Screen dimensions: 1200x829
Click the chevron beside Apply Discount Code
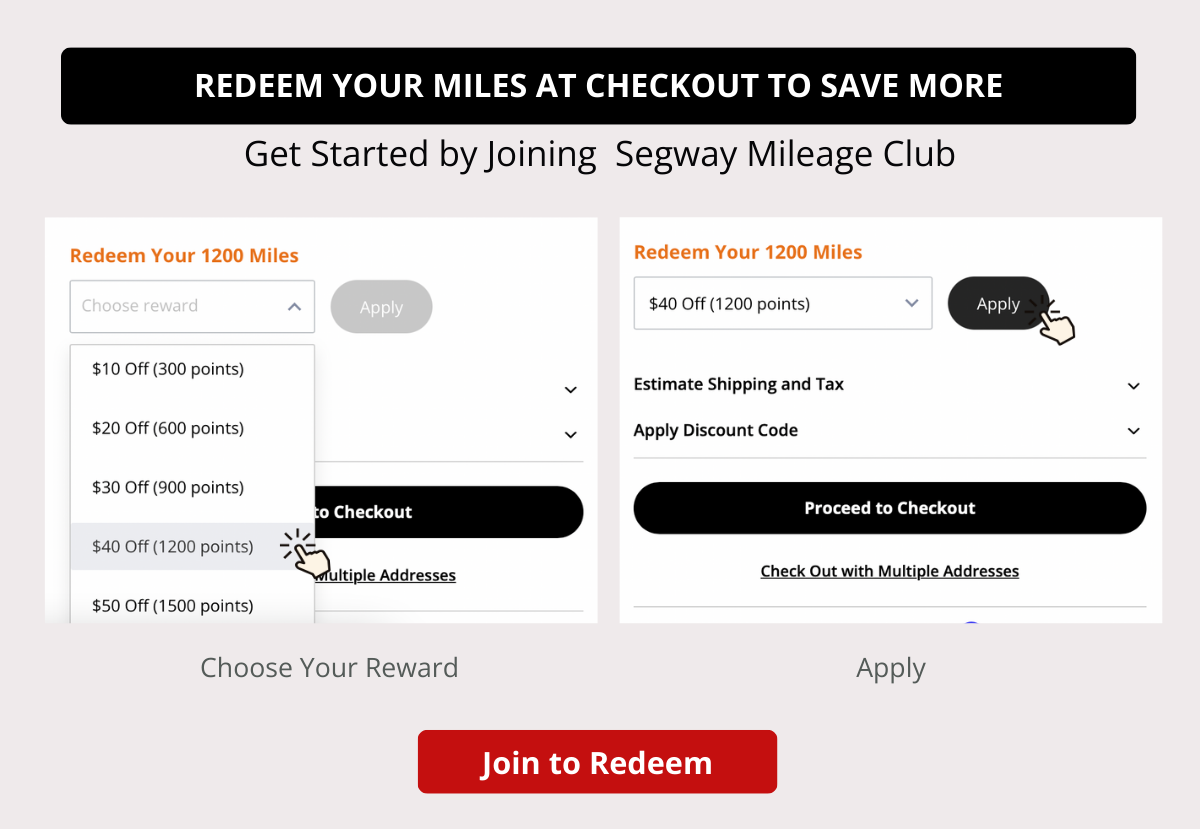tap(1133, 431)
